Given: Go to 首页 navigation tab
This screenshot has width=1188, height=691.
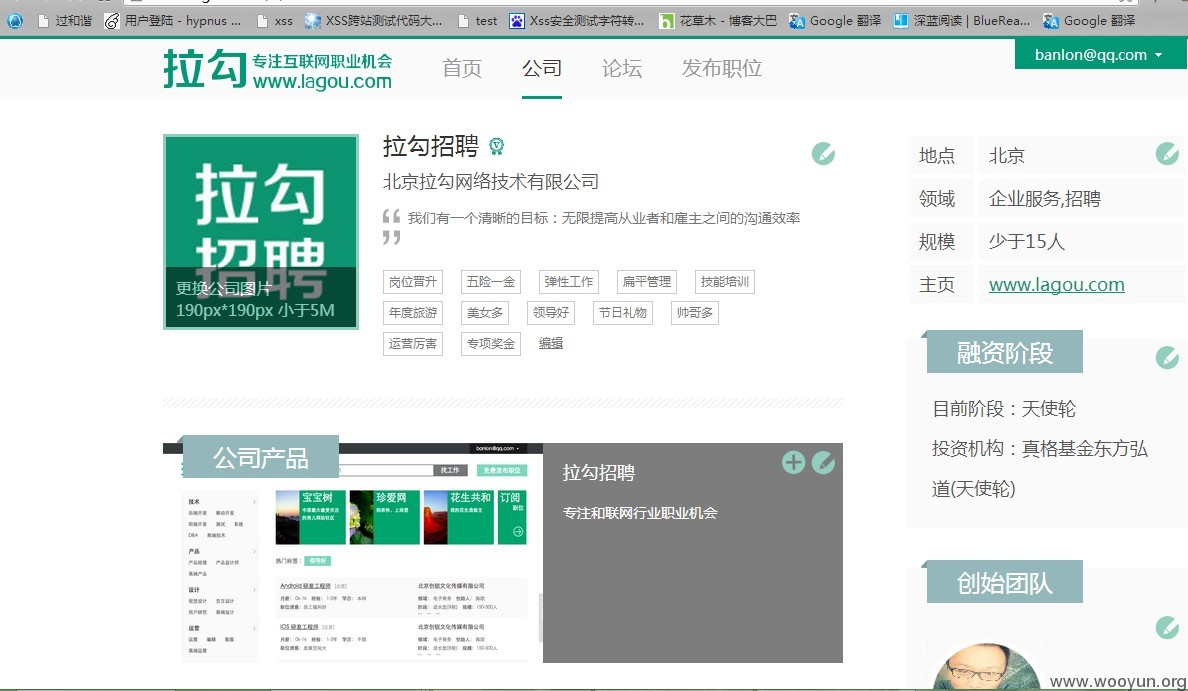Looking at the screenshot, I should click(462, 68).
